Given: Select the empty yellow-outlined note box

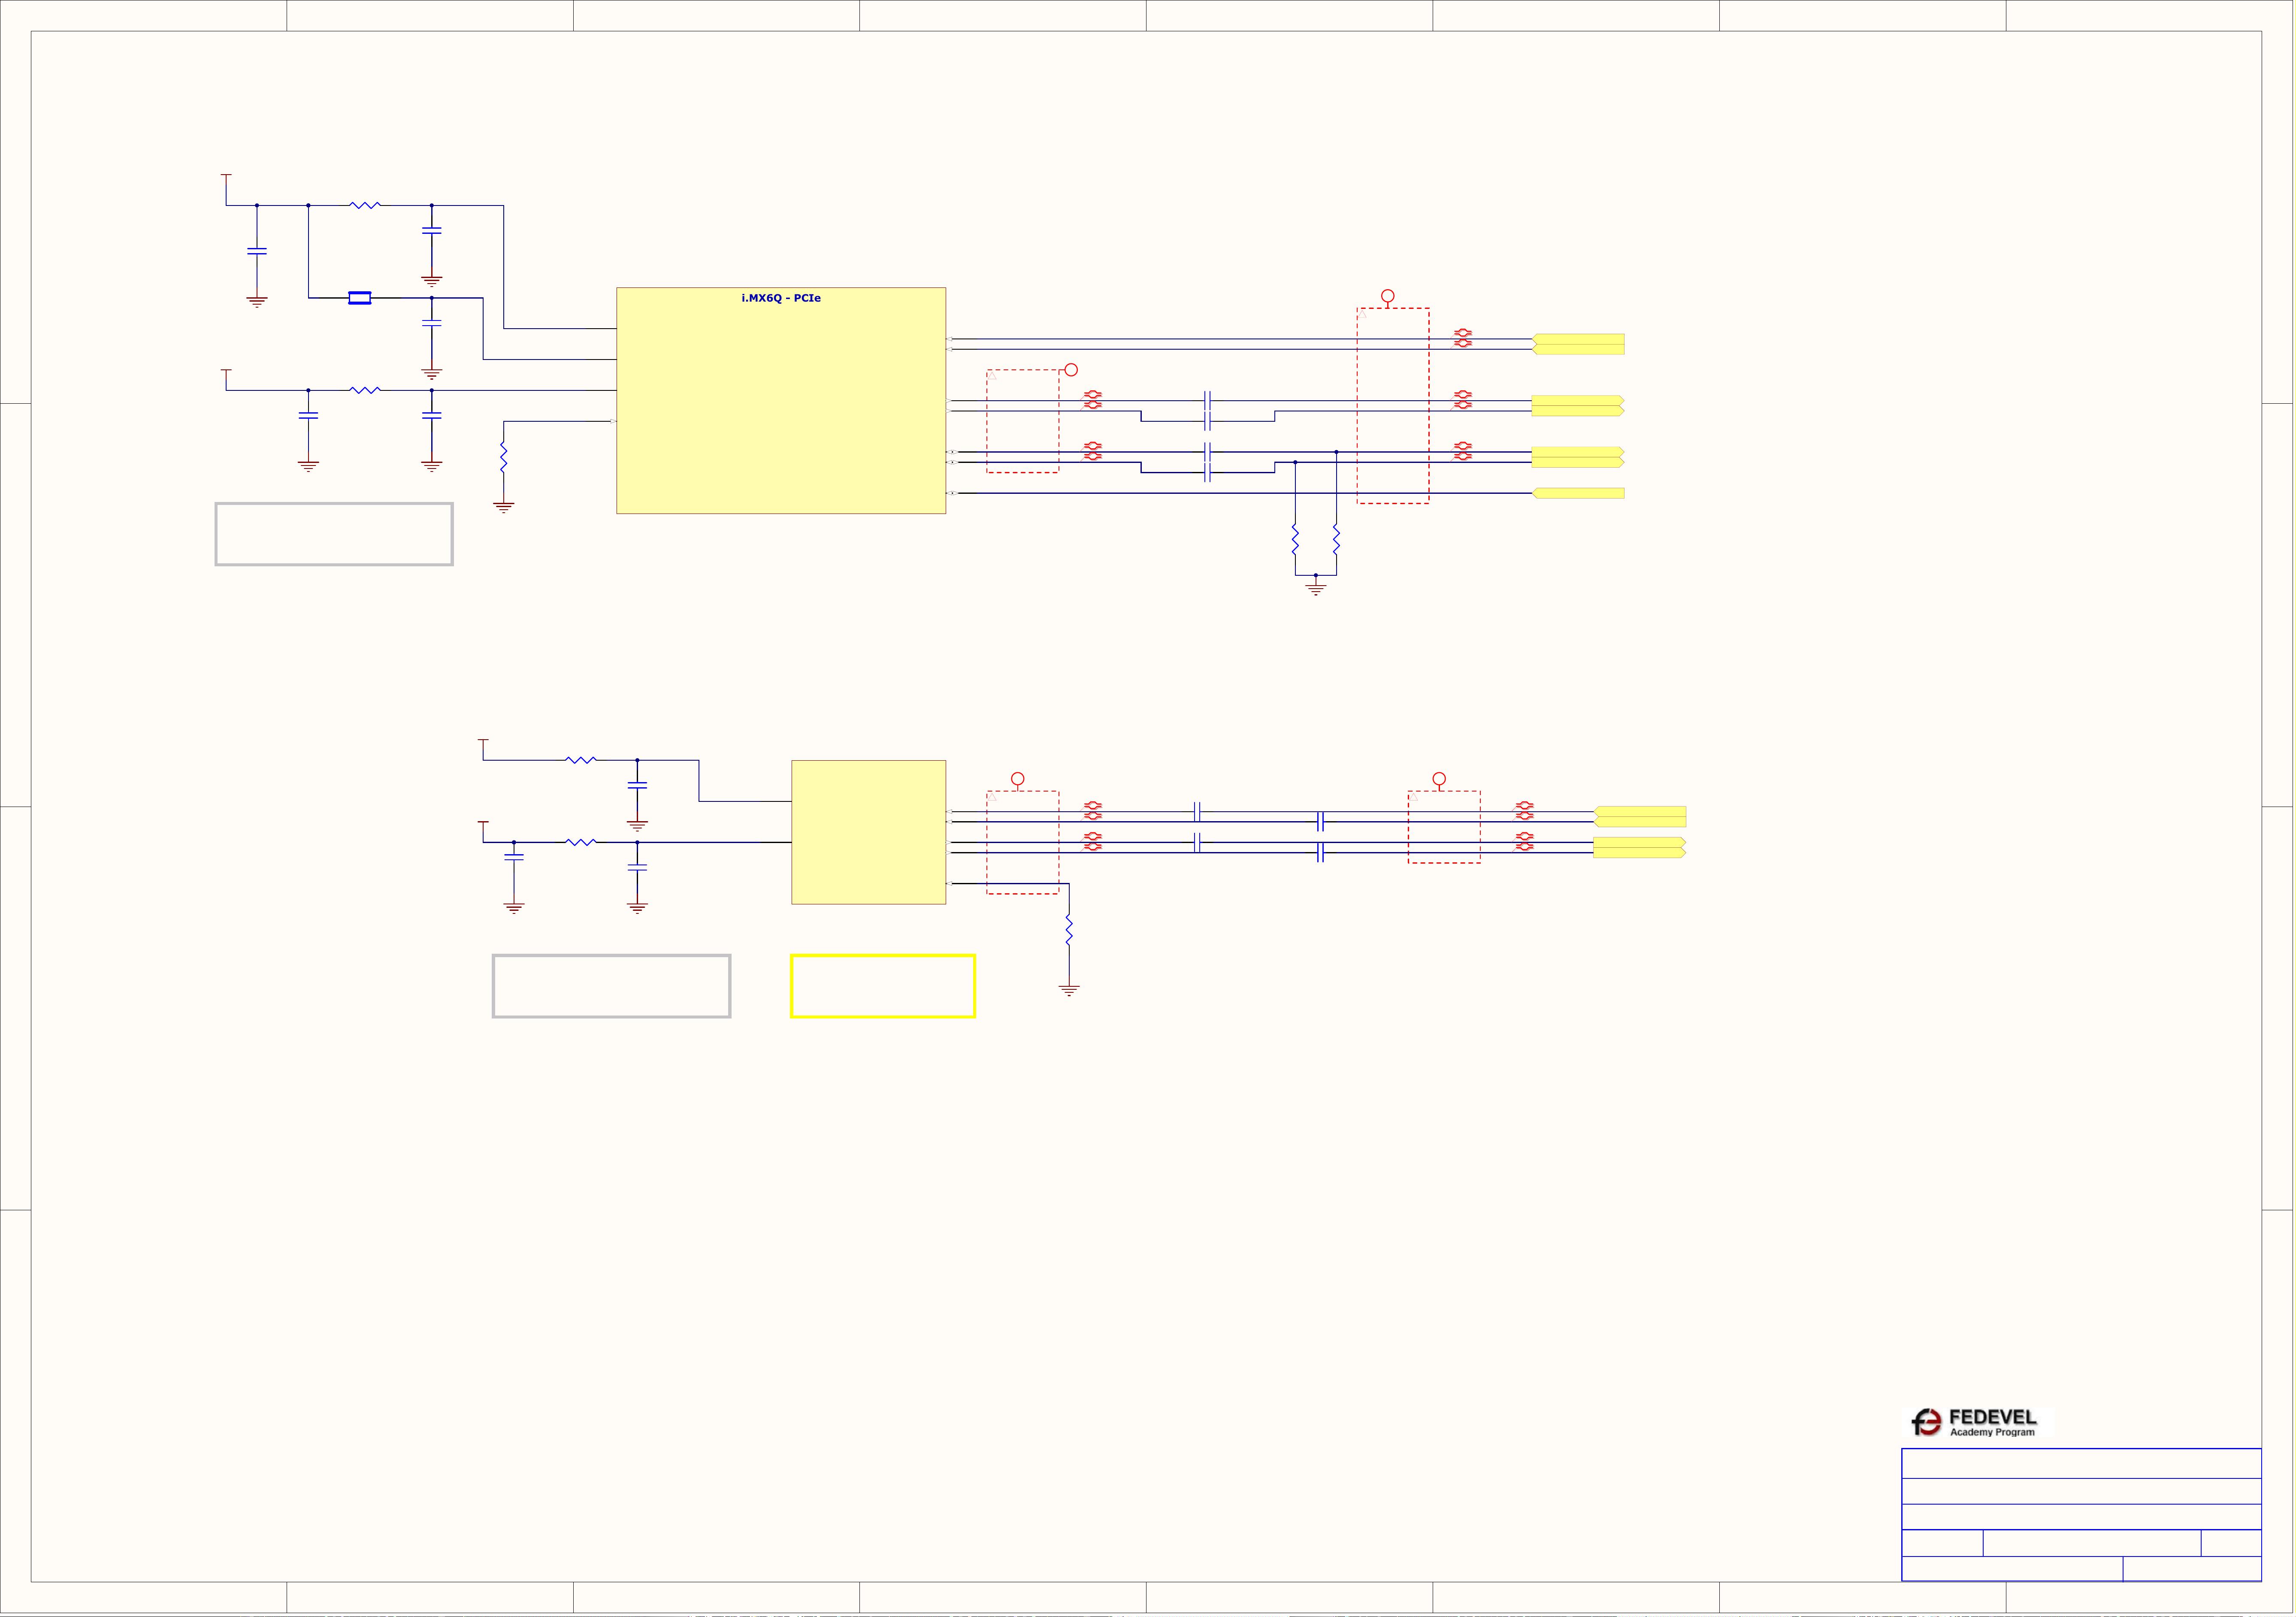Looking at the screenshot, I should click(883, 986).
